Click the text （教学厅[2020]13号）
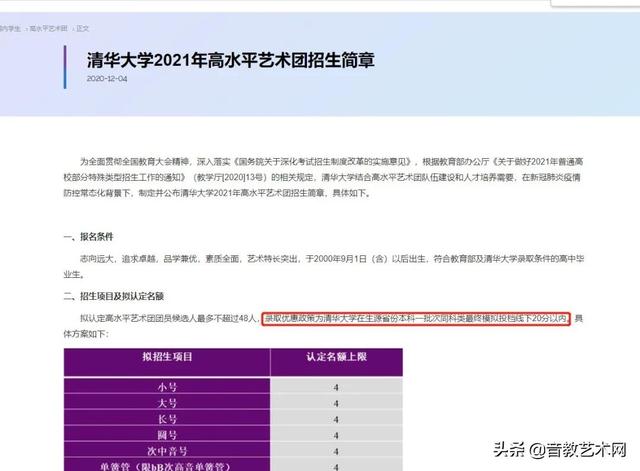The width and height of the screenshot is (640, 471). coord(230,177)
